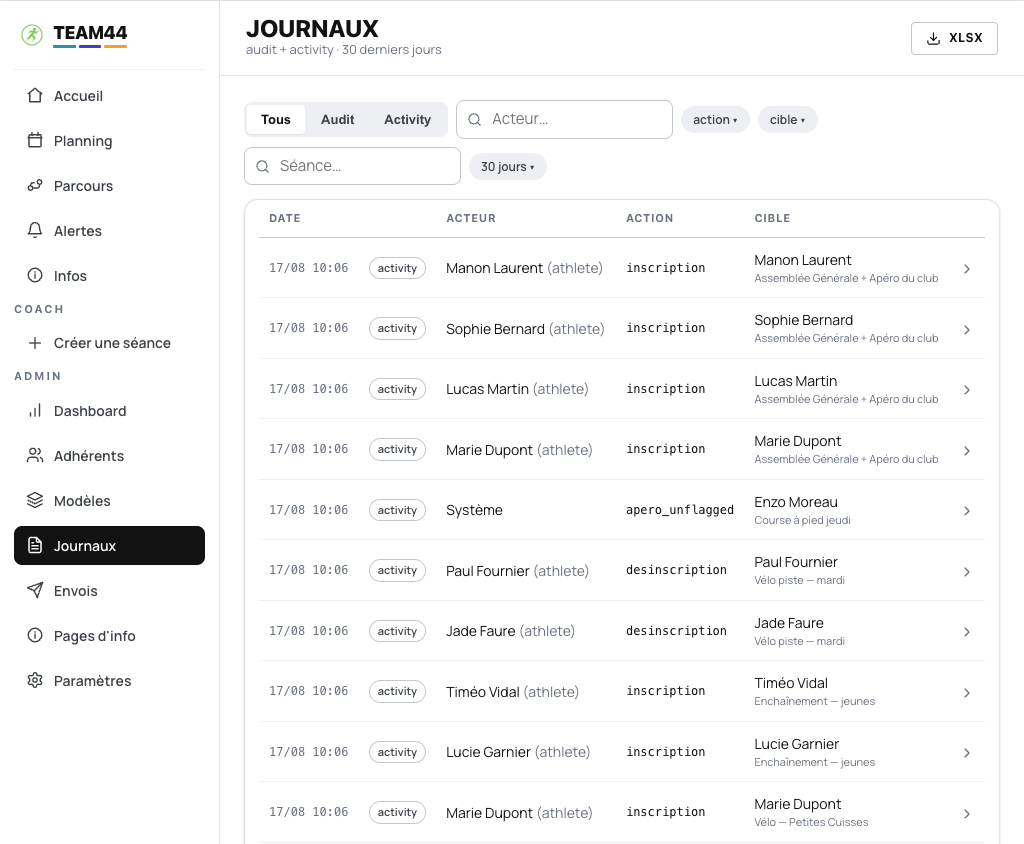Open the 30 jours period dropdown
Viewport: 1024px width, 844px height.
click(507, 167)
